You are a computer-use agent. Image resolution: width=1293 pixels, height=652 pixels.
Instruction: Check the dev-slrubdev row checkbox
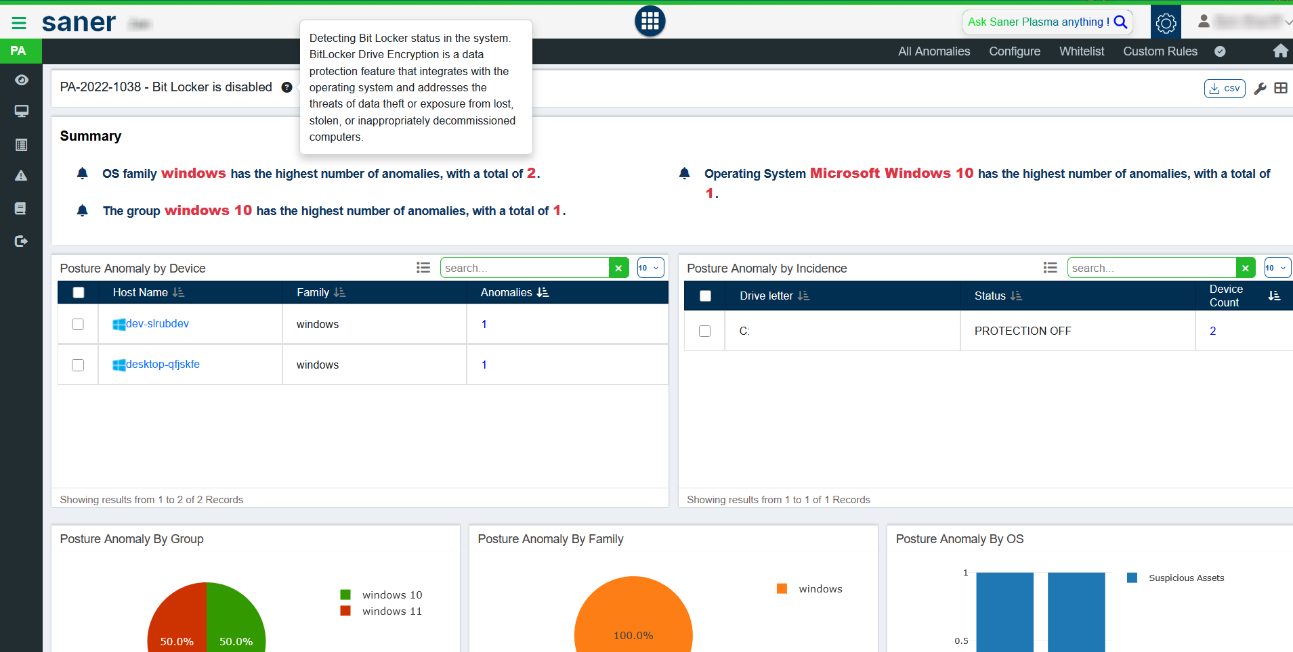[x=78, y=324]
